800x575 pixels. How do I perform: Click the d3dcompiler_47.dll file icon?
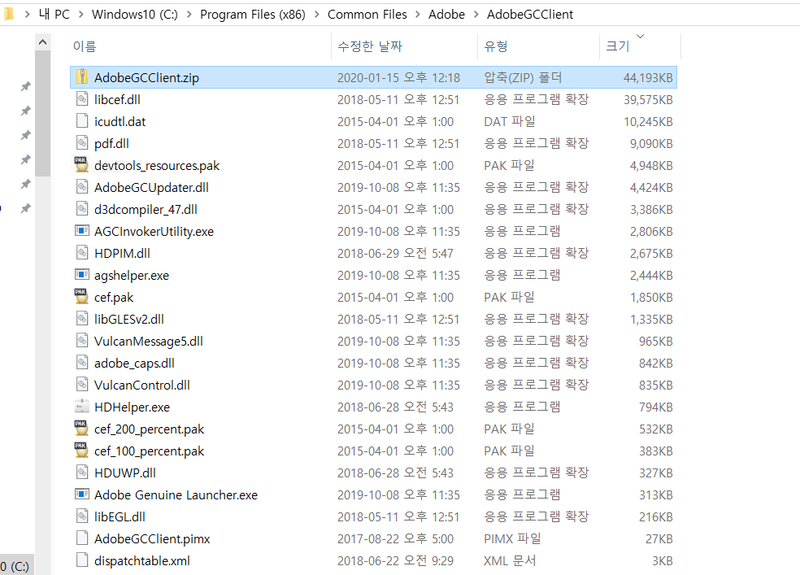coord(82,209)
